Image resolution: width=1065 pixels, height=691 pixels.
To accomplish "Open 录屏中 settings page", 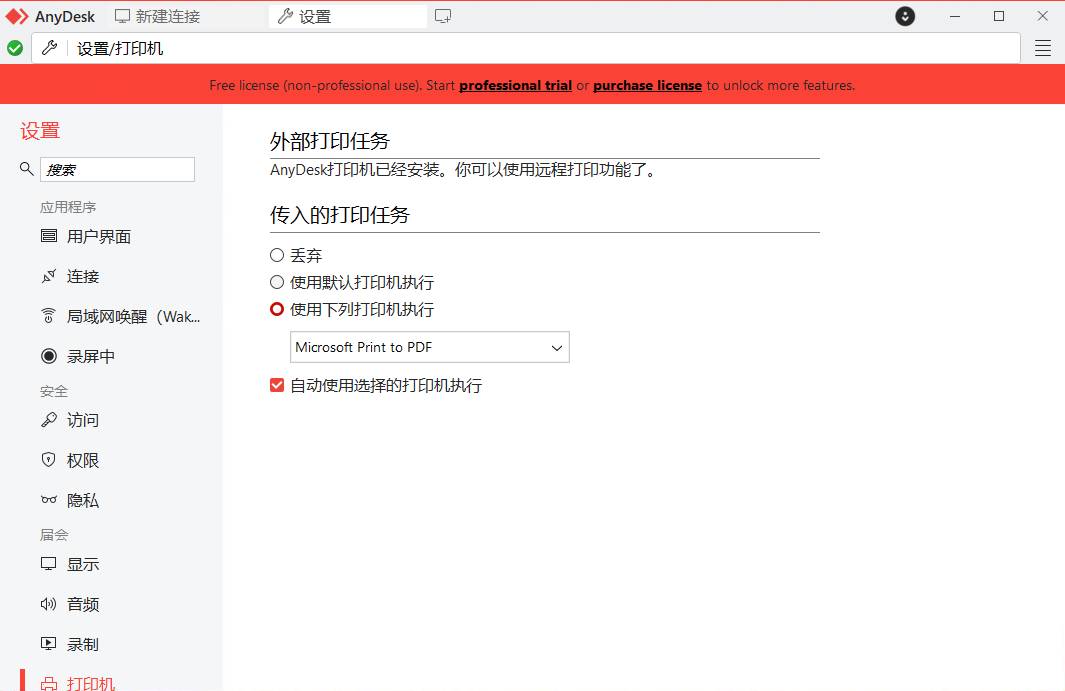I will 90,357.
